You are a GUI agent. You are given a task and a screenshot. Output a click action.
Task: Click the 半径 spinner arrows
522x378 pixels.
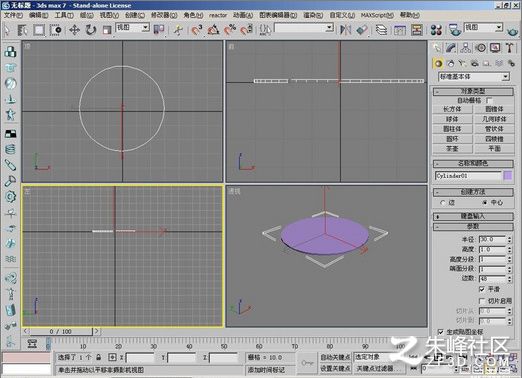pos(510,239)
